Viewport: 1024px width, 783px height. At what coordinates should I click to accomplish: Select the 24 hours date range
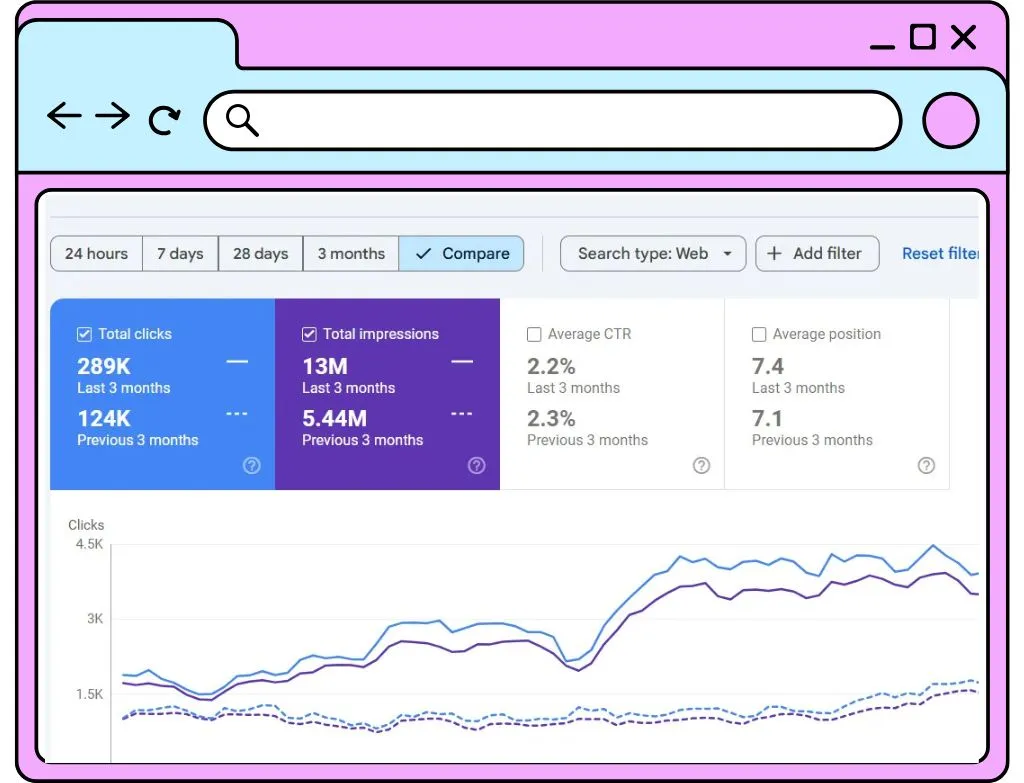point(97,253)
